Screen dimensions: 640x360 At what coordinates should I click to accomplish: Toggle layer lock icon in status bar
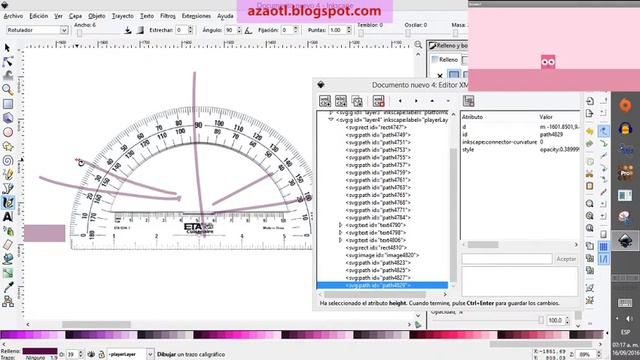point(101,354)
